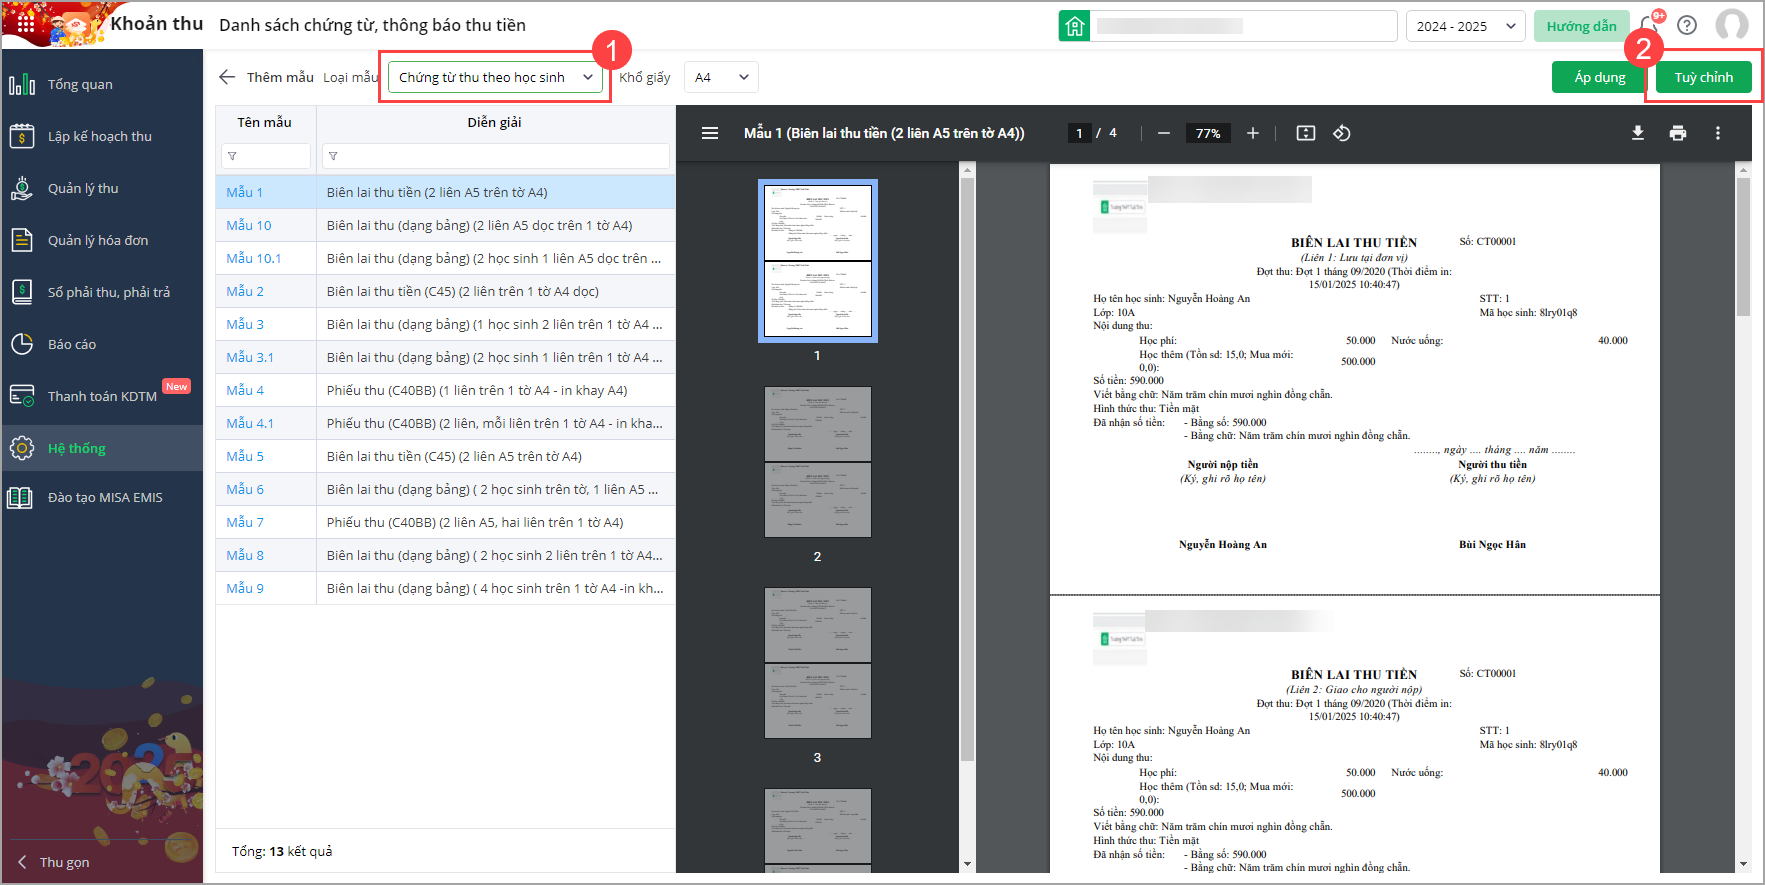Click the green home school icon

pos(1074,26)
